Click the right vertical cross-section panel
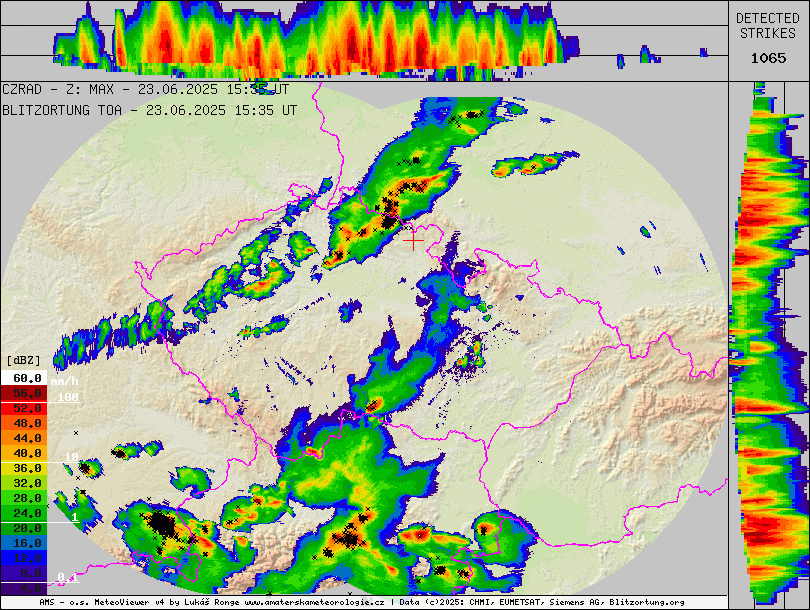Image resolution: width=810 pixels, height=610 pixels. point(769,344)
